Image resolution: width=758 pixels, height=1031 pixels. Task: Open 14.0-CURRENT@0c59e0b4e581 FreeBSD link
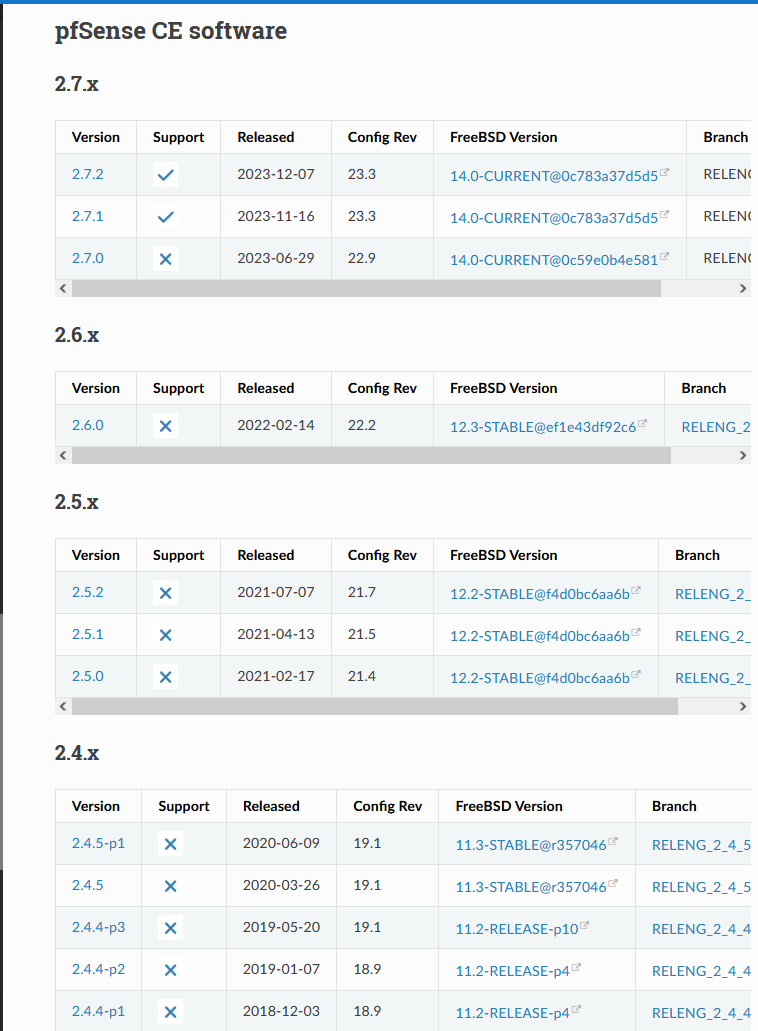[559, 260]
